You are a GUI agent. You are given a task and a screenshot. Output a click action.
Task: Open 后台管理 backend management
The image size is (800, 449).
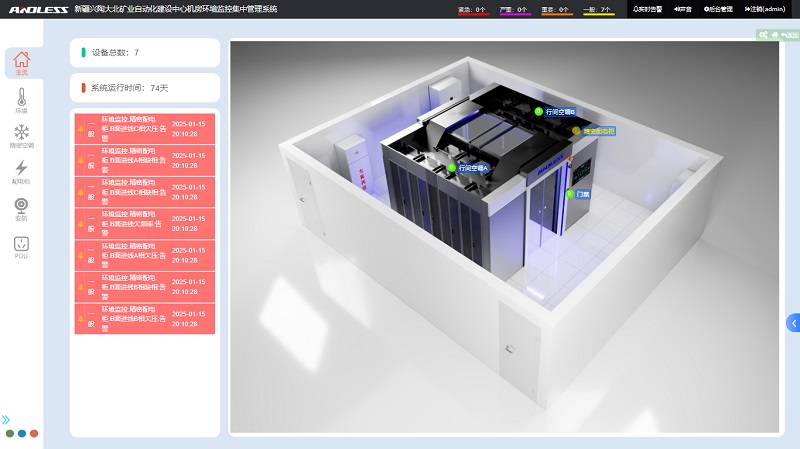[x=718, y=8]
